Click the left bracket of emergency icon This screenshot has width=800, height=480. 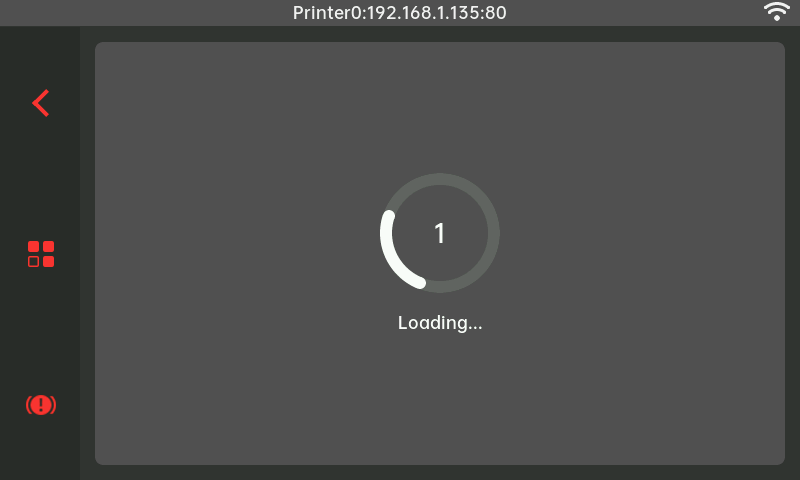coord(28,405)
